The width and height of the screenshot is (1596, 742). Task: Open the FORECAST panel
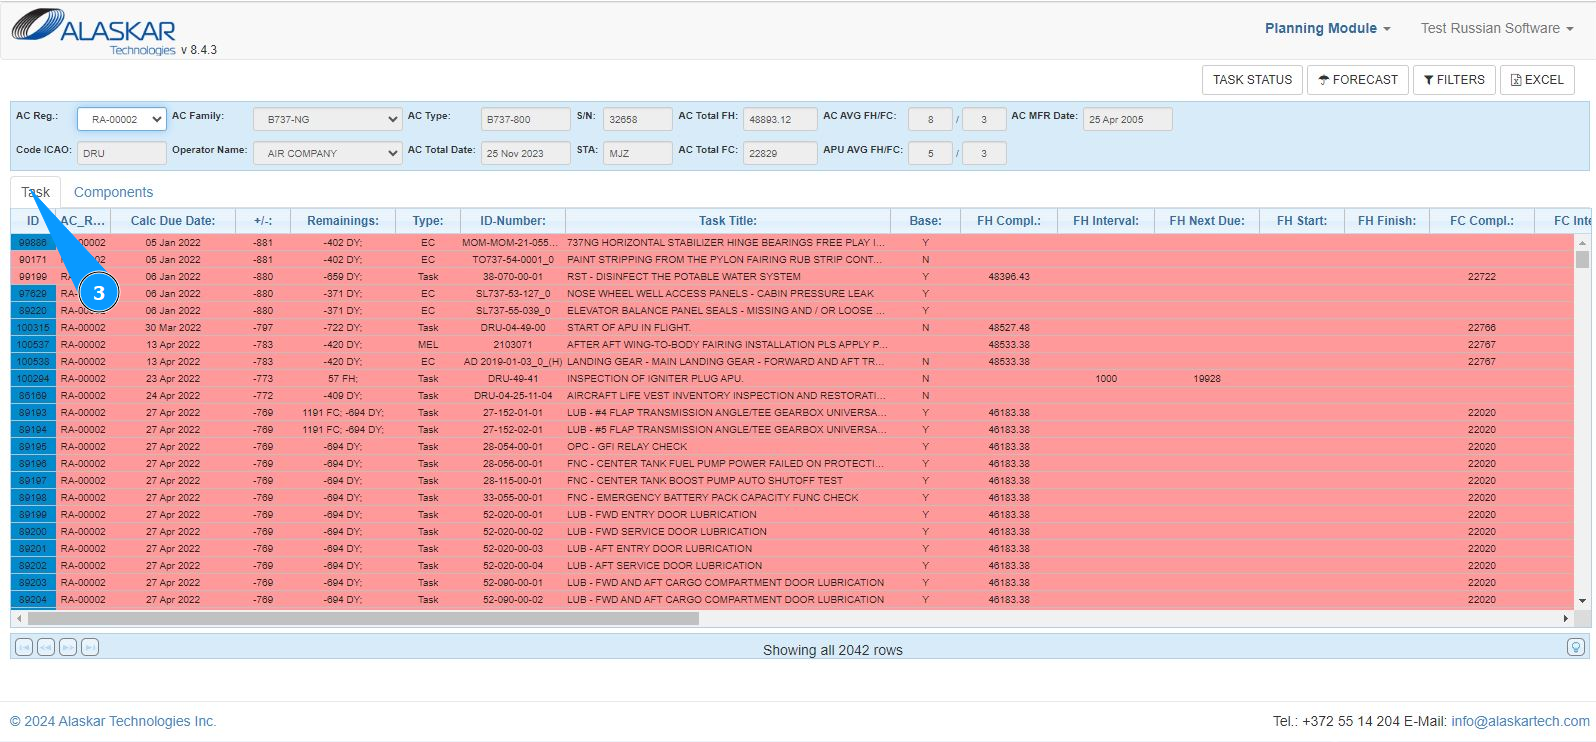1358,80
